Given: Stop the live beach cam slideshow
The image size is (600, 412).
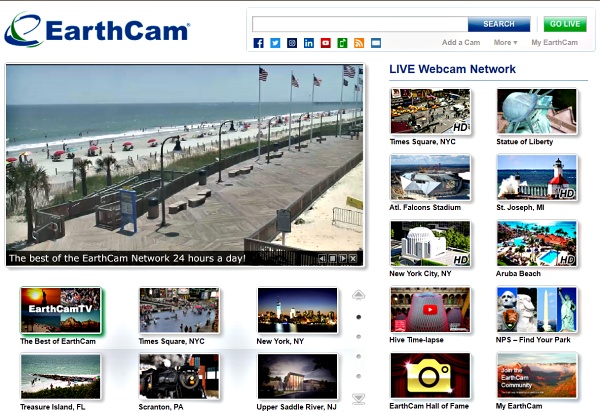Looking at the screenshot, I should (332, 259).
